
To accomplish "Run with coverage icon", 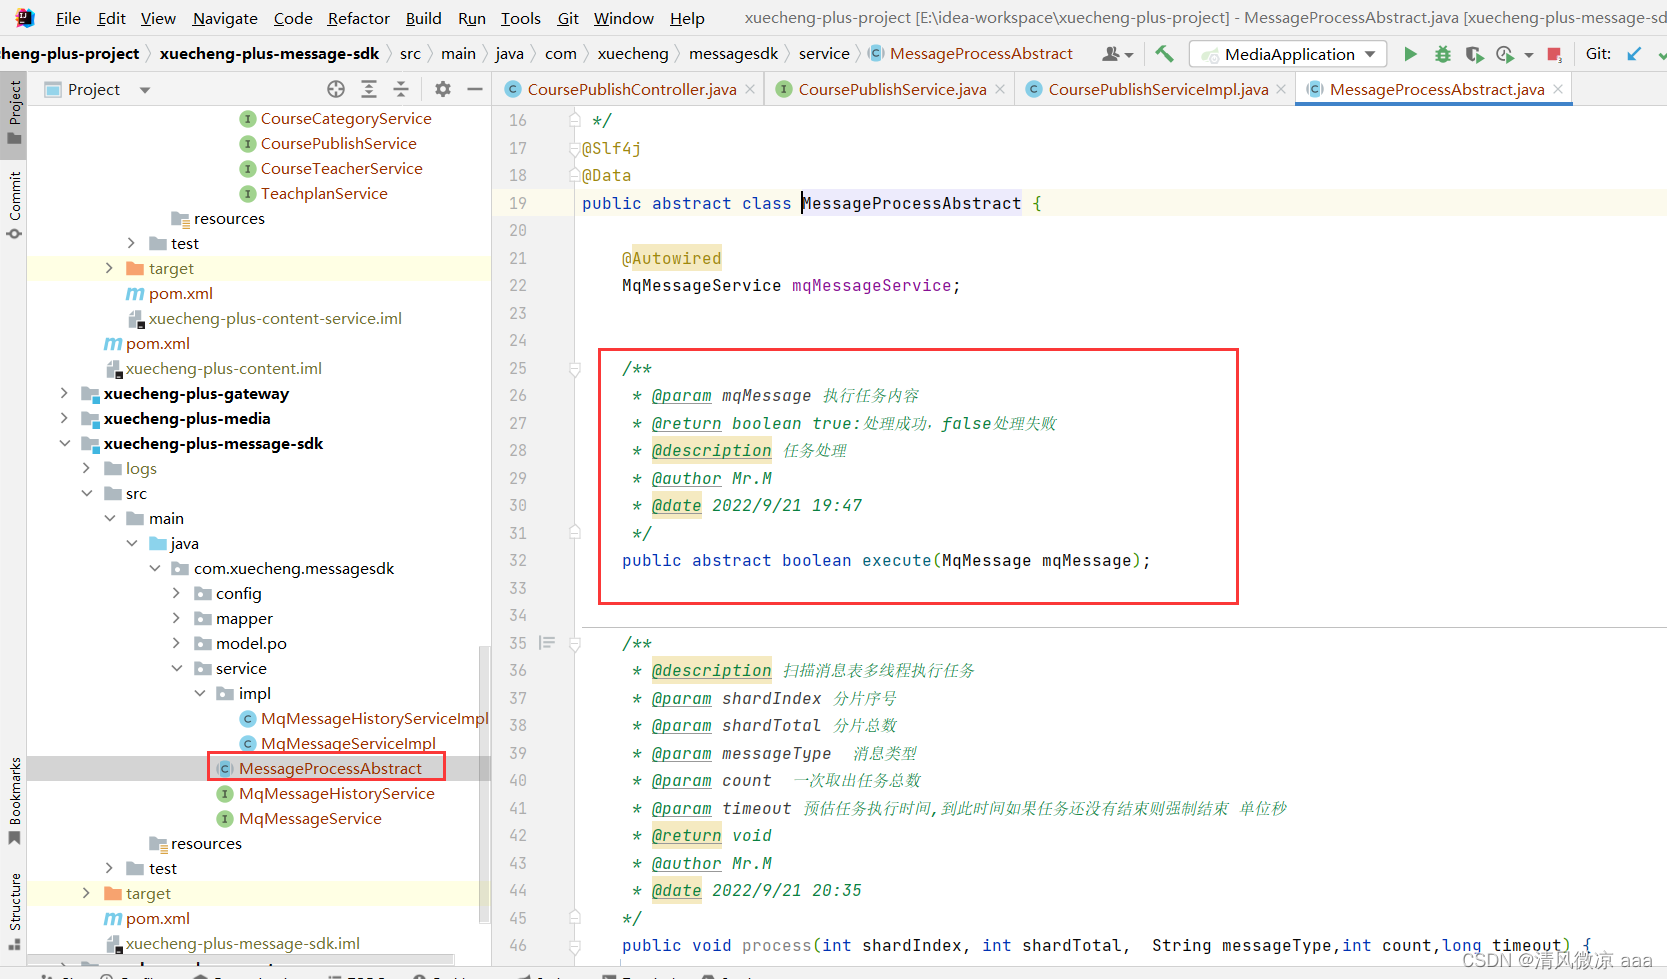I will (1474, 54).
